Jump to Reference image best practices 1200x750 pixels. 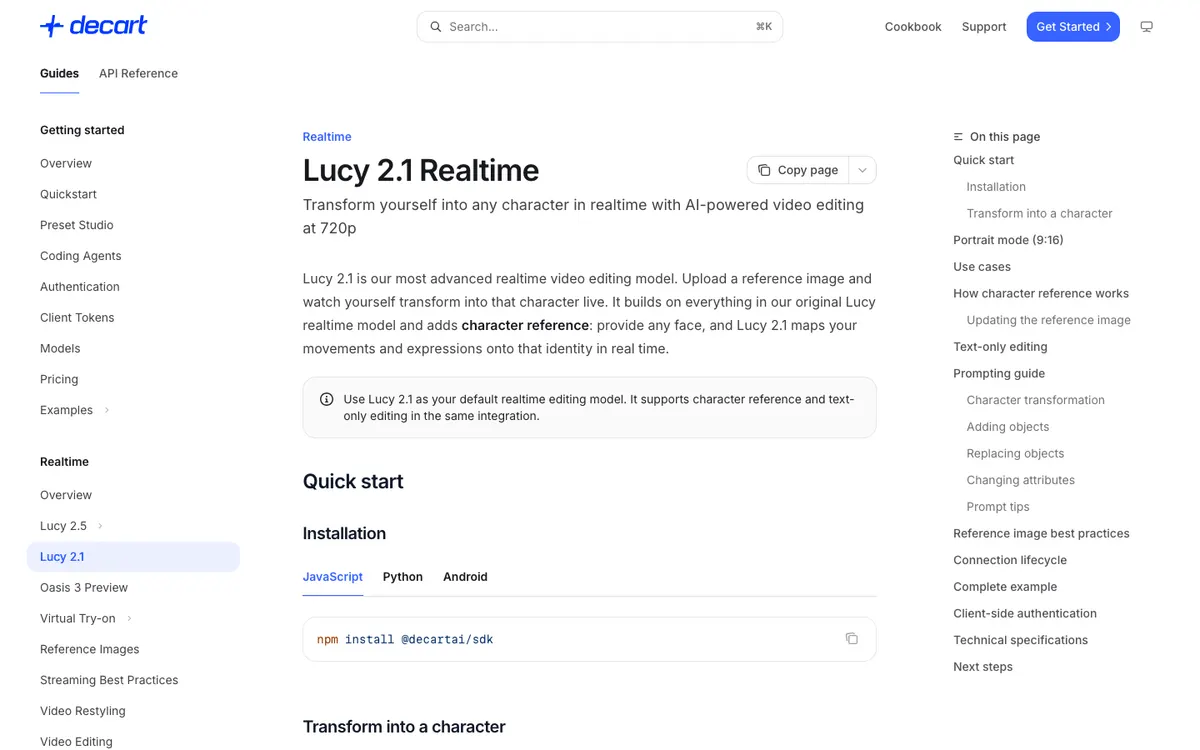click(1041, 534)
